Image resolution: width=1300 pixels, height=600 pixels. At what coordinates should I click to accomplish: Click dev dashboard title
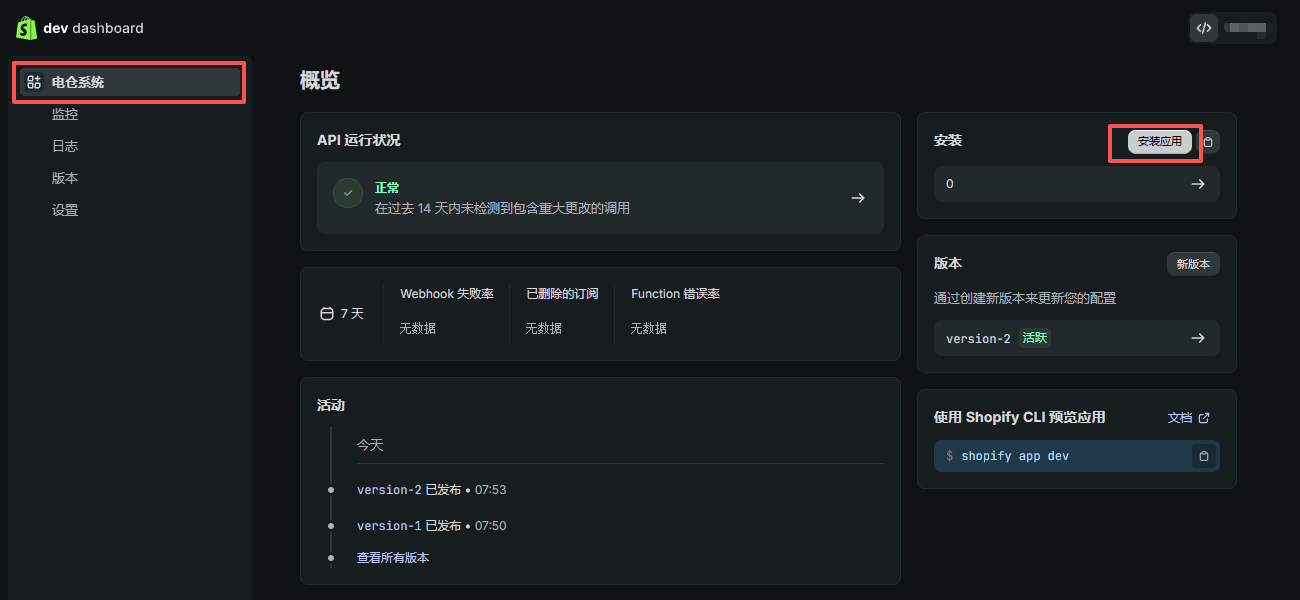(x=93, y=28)
